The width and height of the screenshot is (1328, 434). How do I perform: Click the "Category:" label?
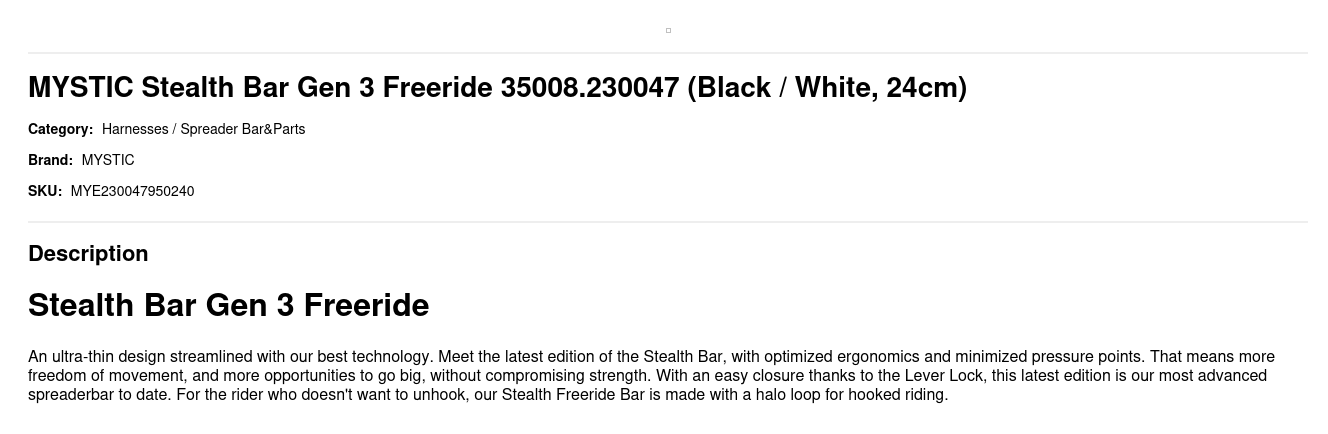pyautogui.click(x=60, y=129)
